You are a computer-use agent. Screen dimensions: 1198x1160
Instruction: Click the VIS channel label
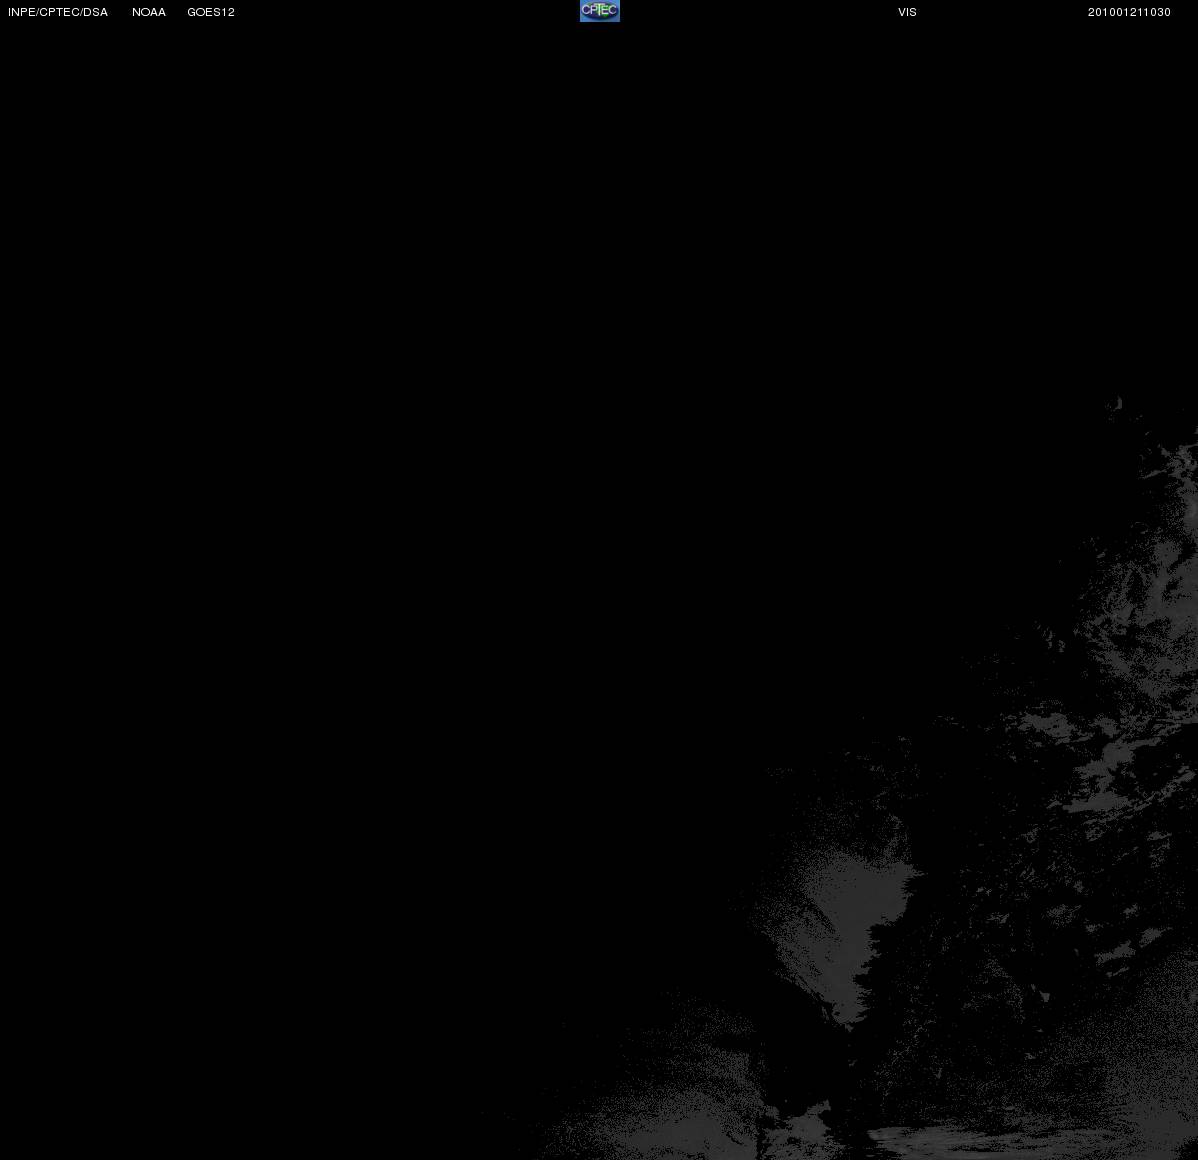pos(907,12)
